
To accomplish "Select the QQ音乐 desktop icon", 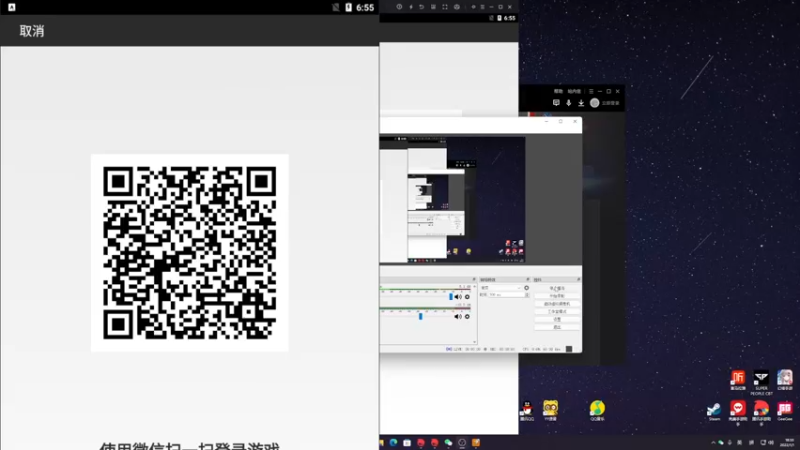I will [597, 410].
